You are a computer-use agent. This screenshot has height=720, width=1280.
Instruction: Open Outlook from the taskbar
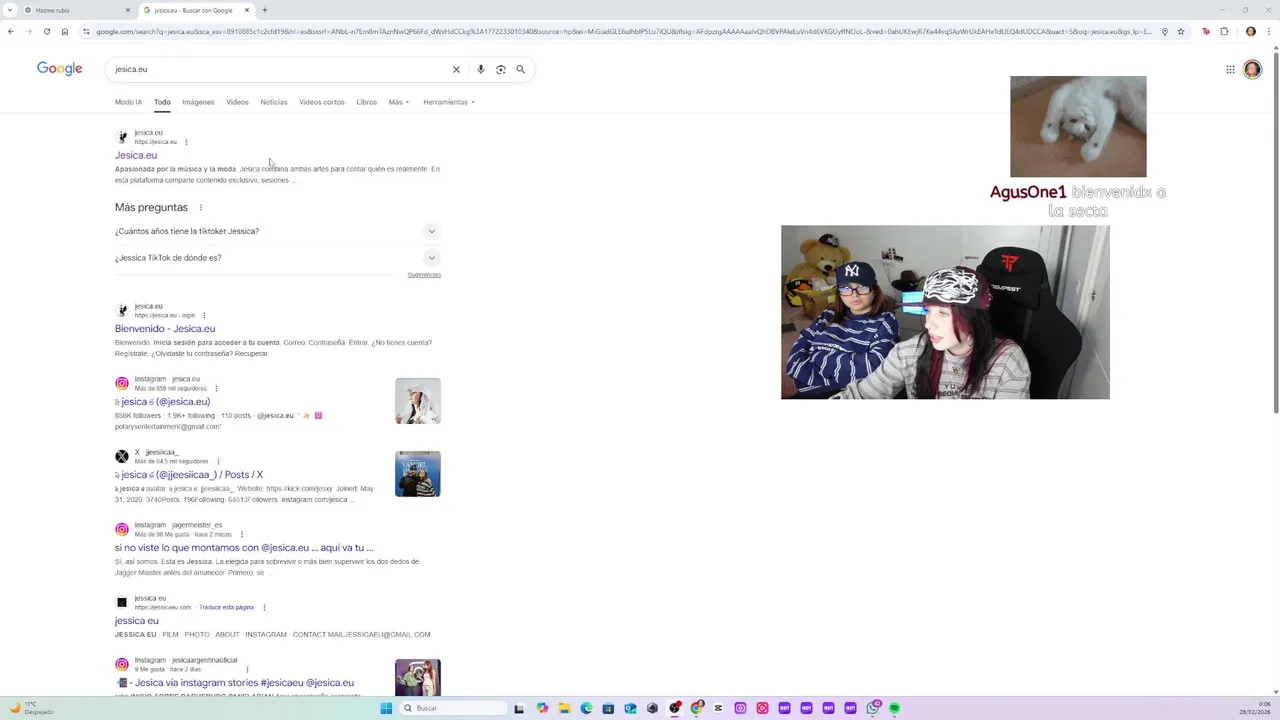click(x=630, y=708)
